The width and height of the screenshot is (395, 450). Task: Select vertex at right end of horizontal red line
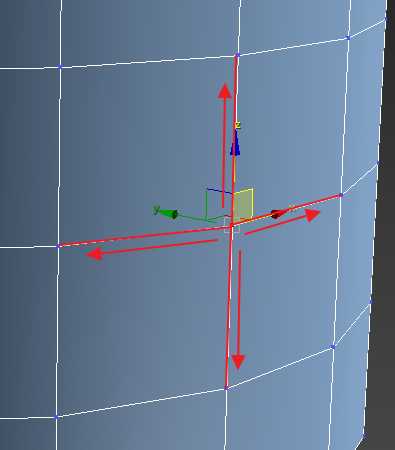pos(341,195)
